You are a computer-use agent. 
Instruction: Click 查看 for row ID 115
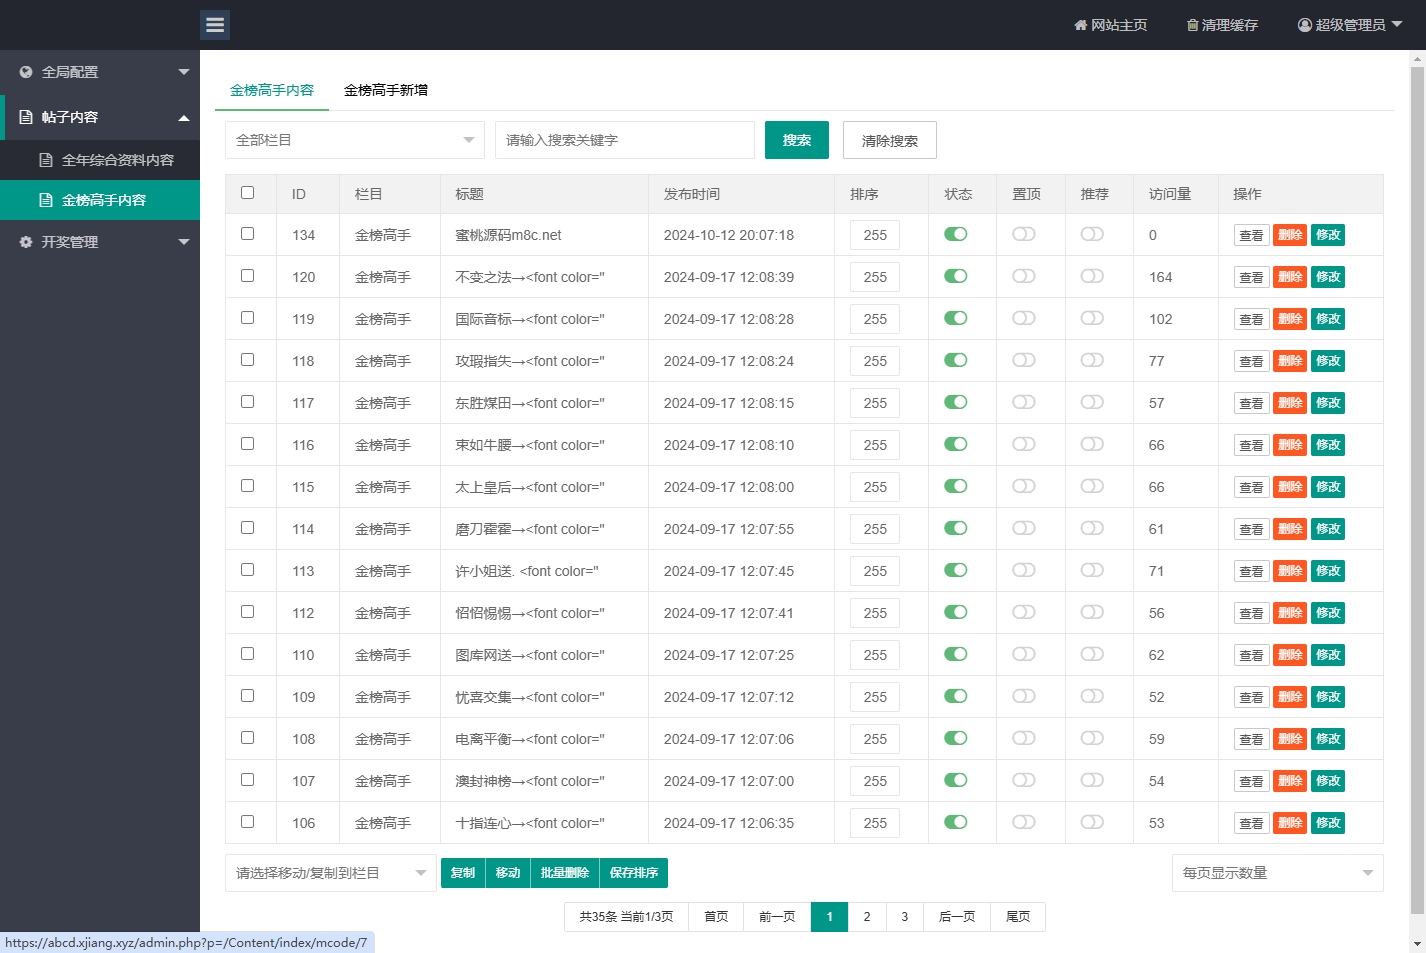[x=1252, y=487]
